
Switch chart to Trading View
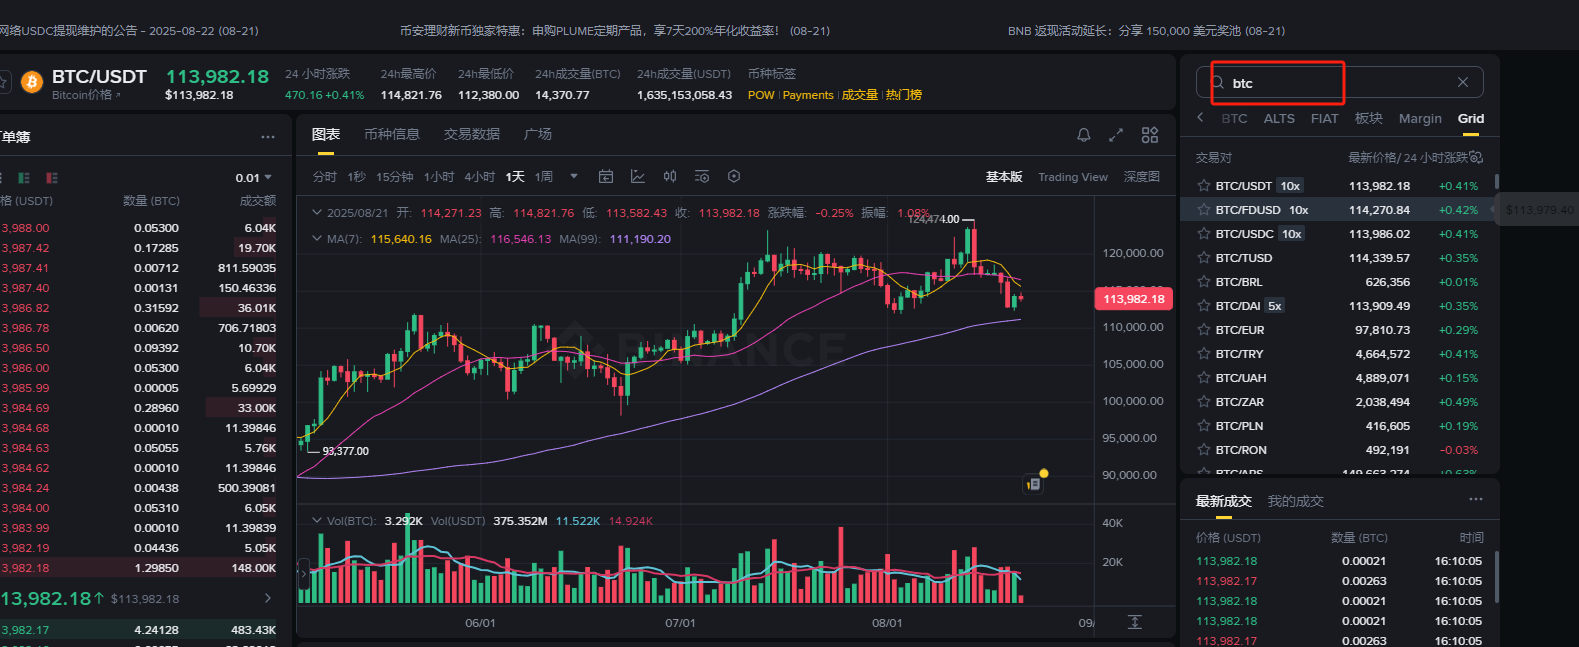[1072, 177]
